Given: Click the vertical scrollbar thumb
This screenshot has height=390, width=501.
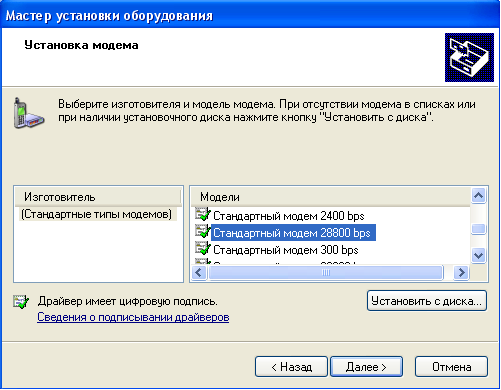Looking at the screenshot, I should [478, 229].
